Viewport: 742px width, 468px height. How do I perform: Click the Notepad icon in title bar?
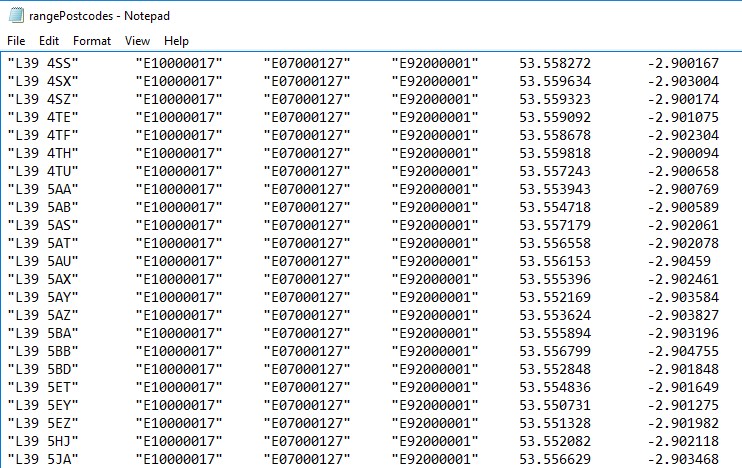[x=16, y=16]
